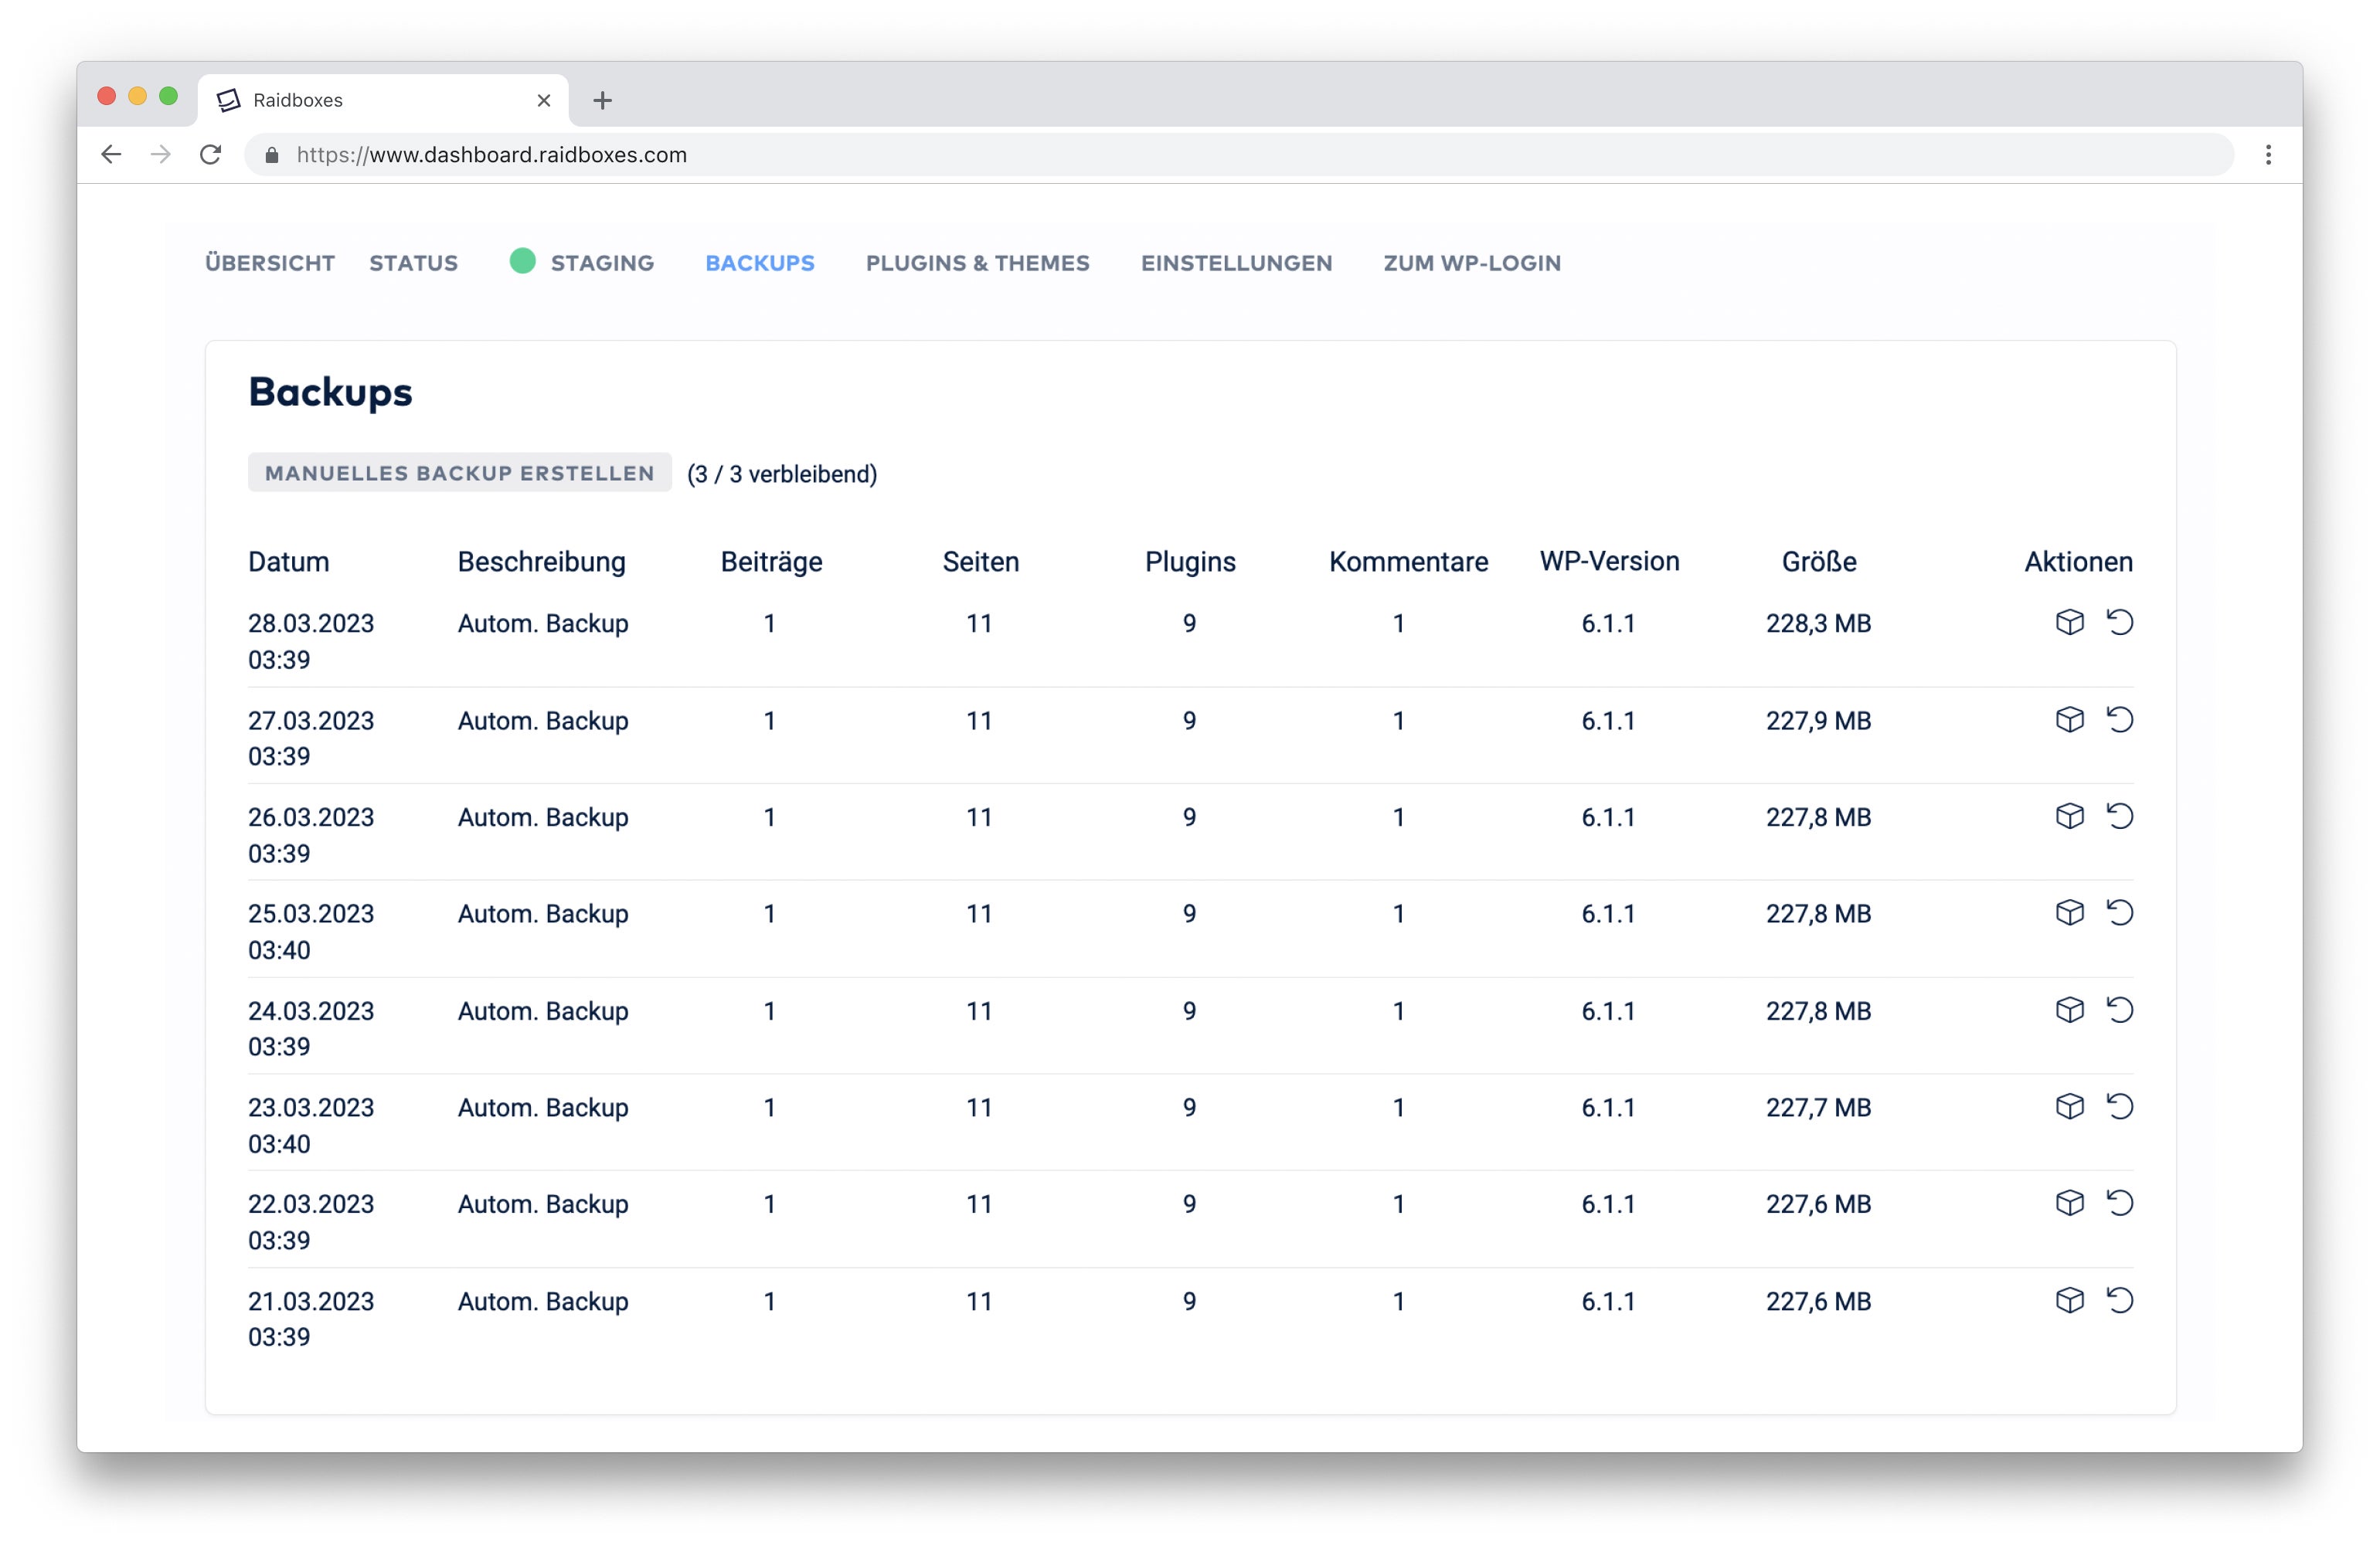Download the backup from 23.03.2023

pos(2068,1106)
